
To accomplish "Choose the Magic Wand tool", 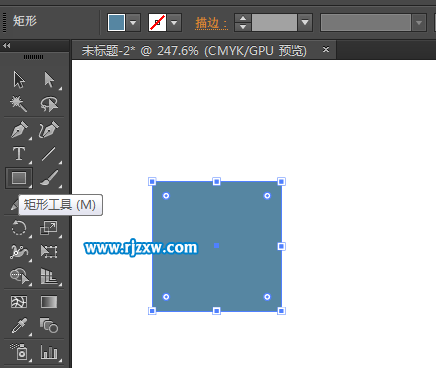I will 18,103.
